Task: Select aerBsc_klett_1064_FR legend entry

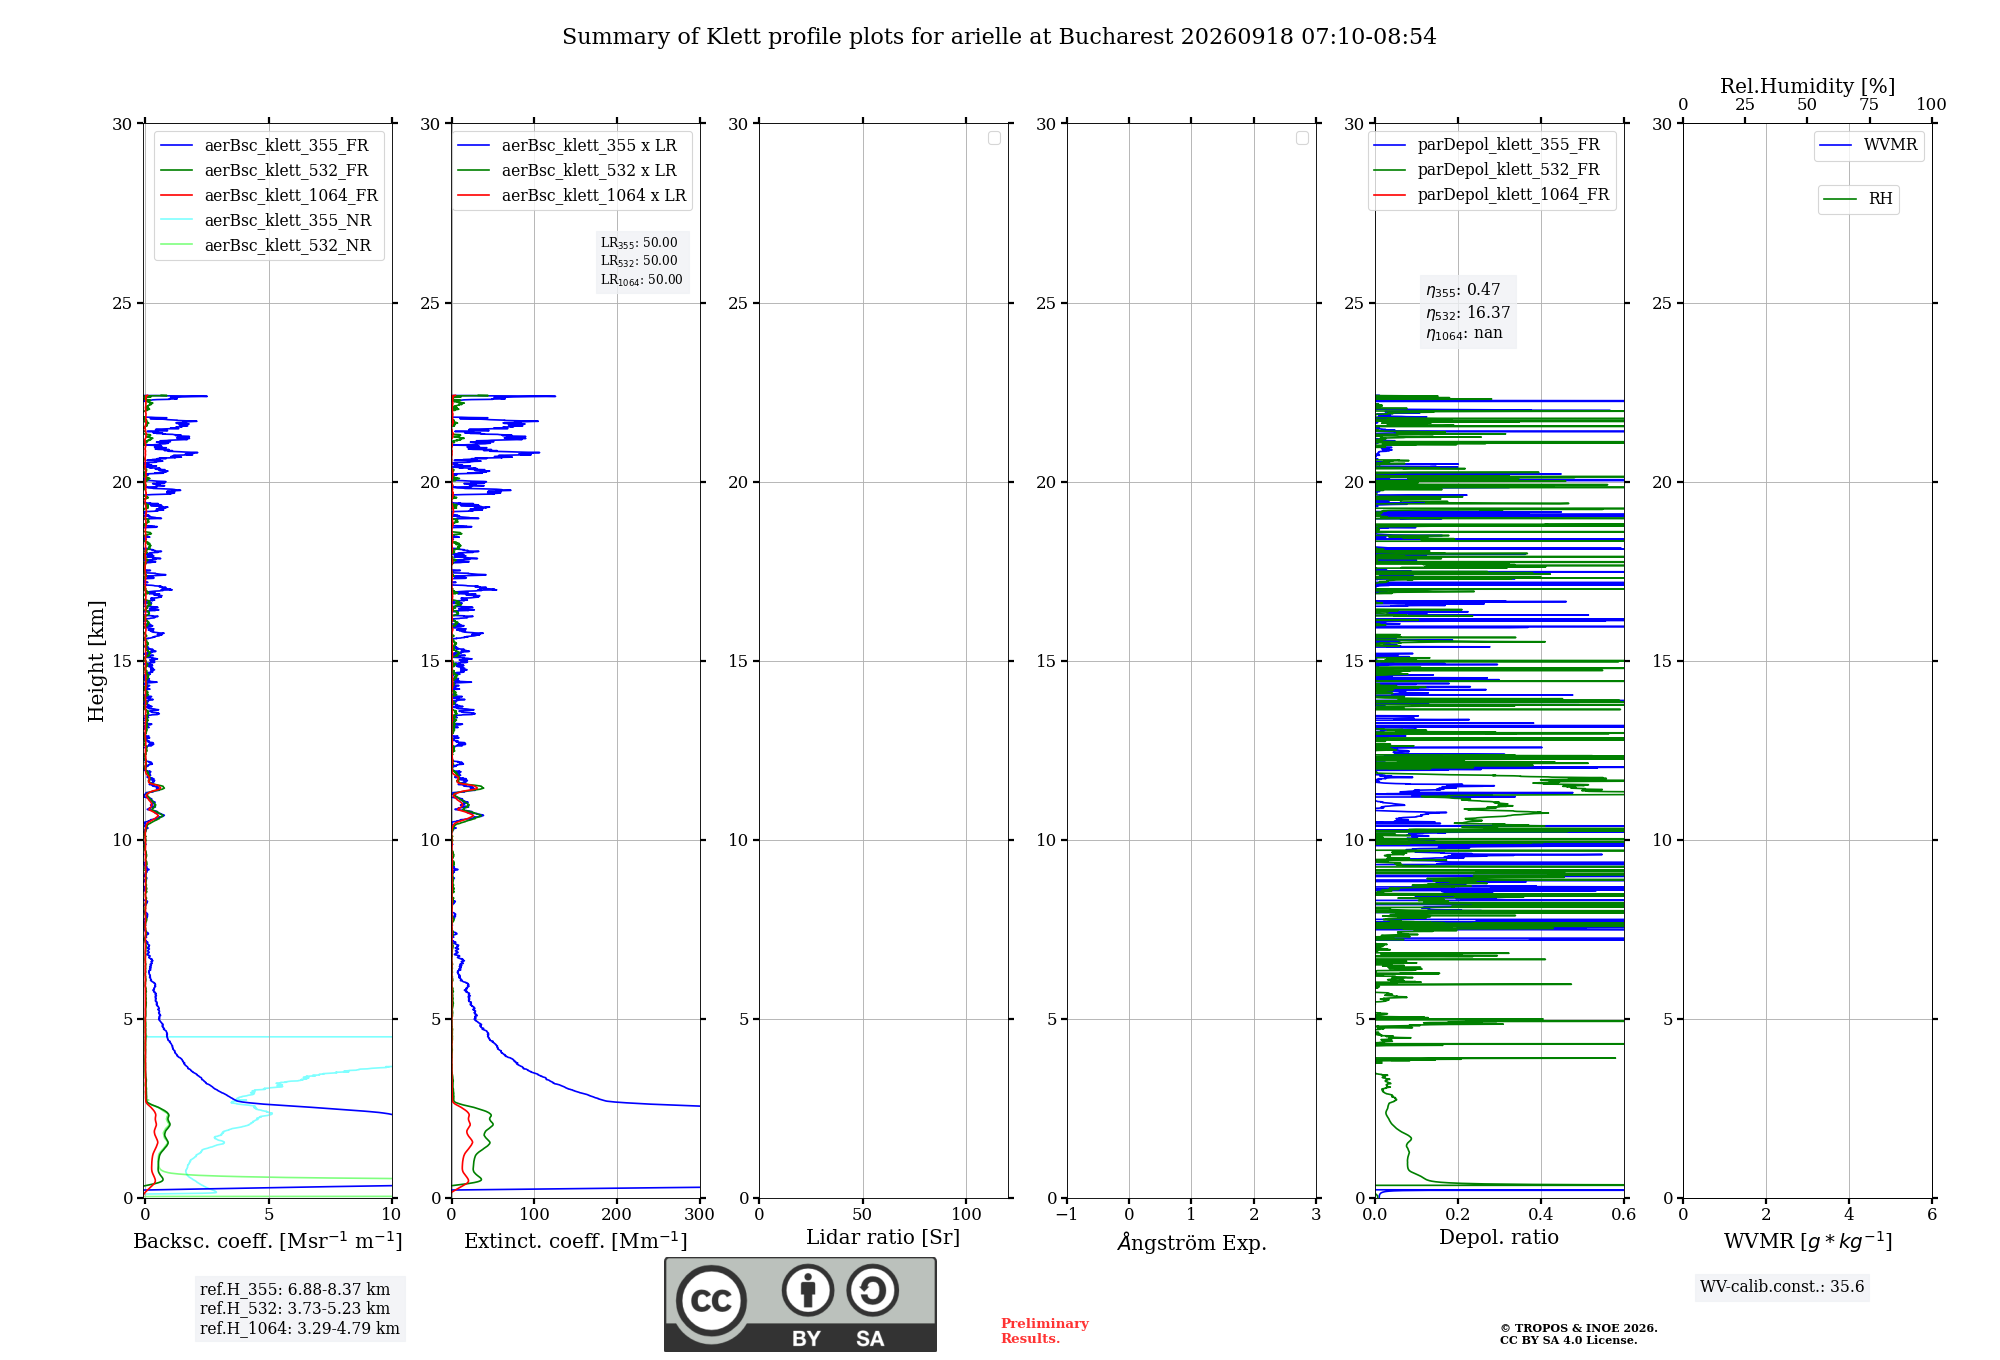Action: (269, 195)
